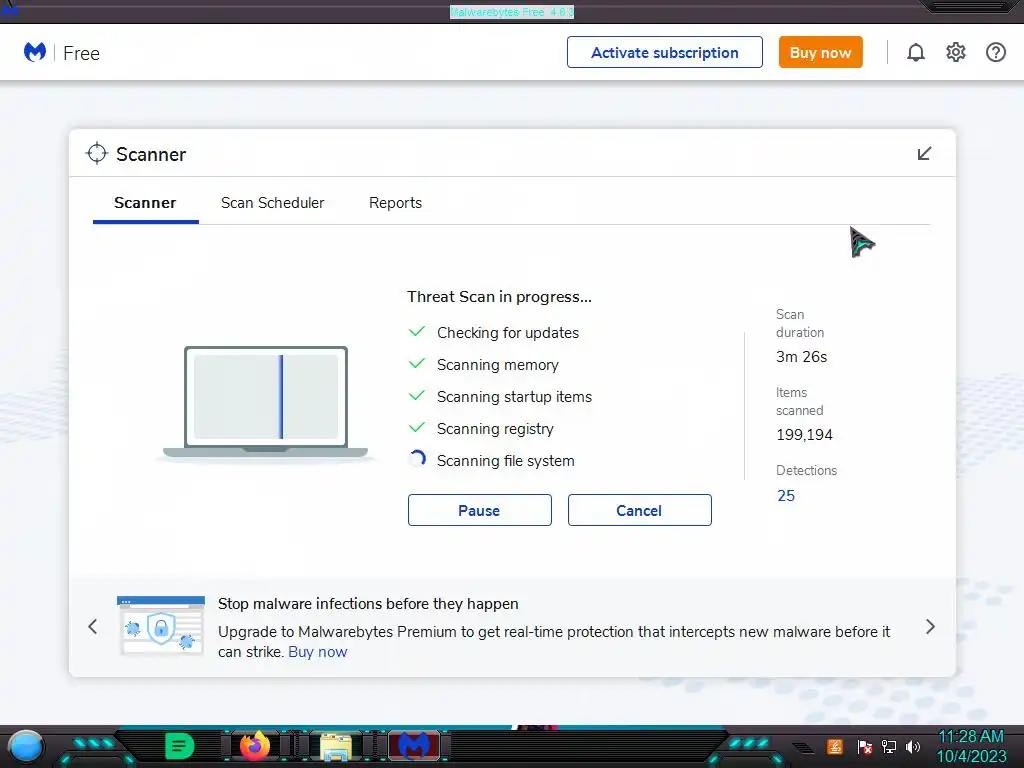
Task: Click the 'Free' edition label
Action: coord(81,54)
